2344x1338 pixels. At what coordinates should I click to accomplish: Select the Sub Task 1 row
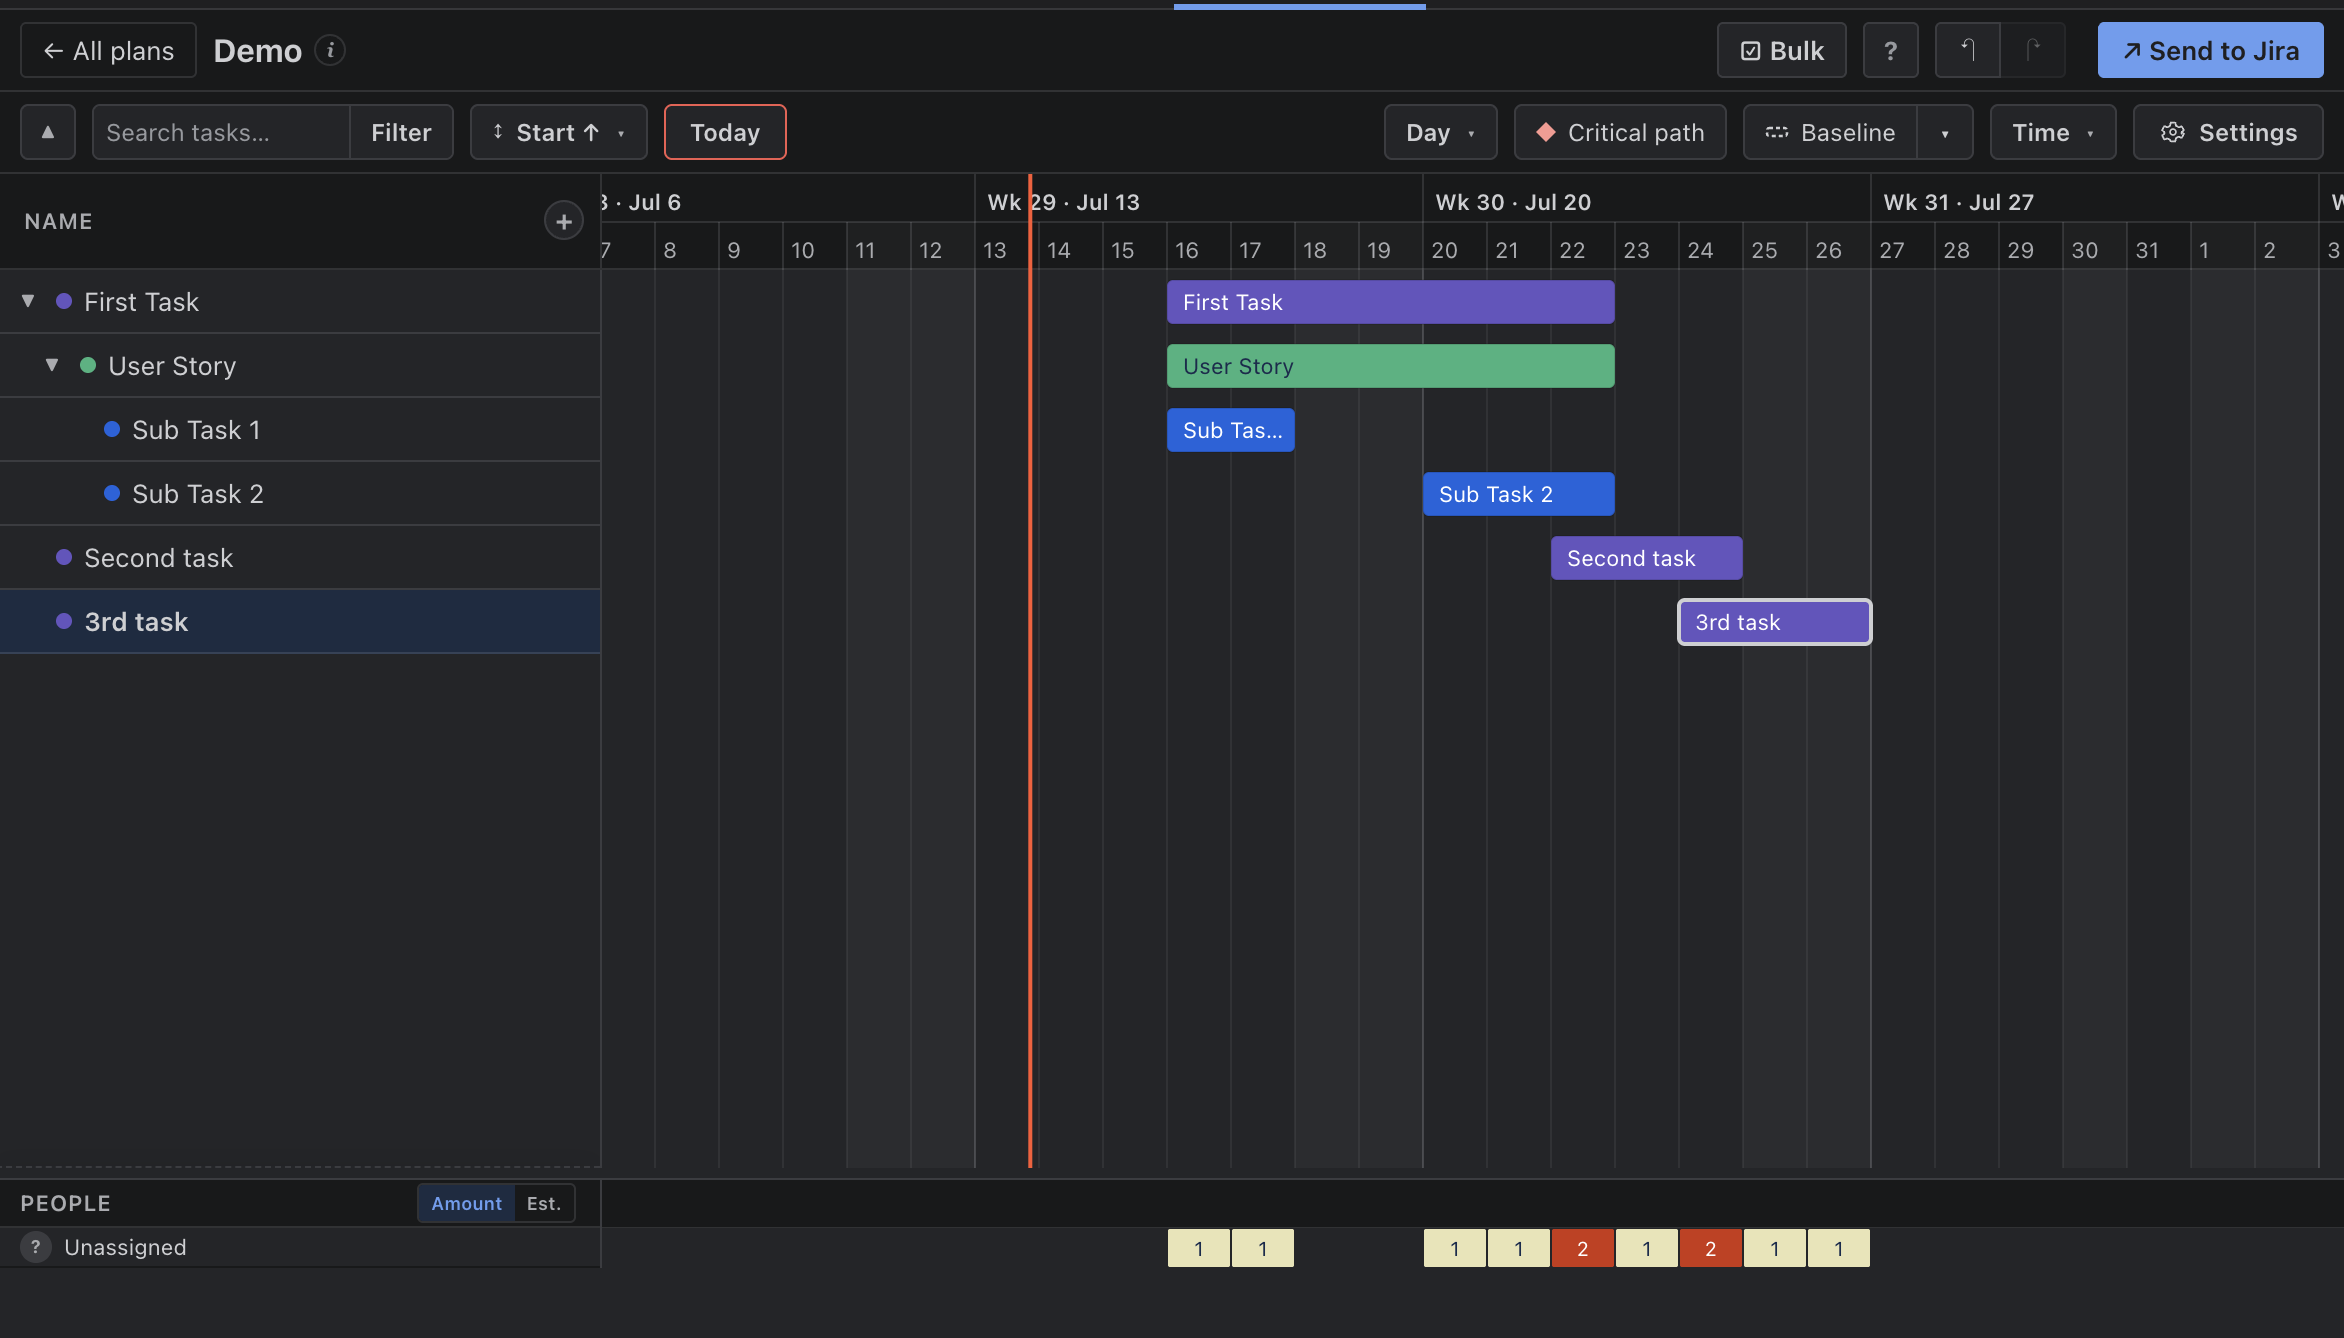coord(300,429)
